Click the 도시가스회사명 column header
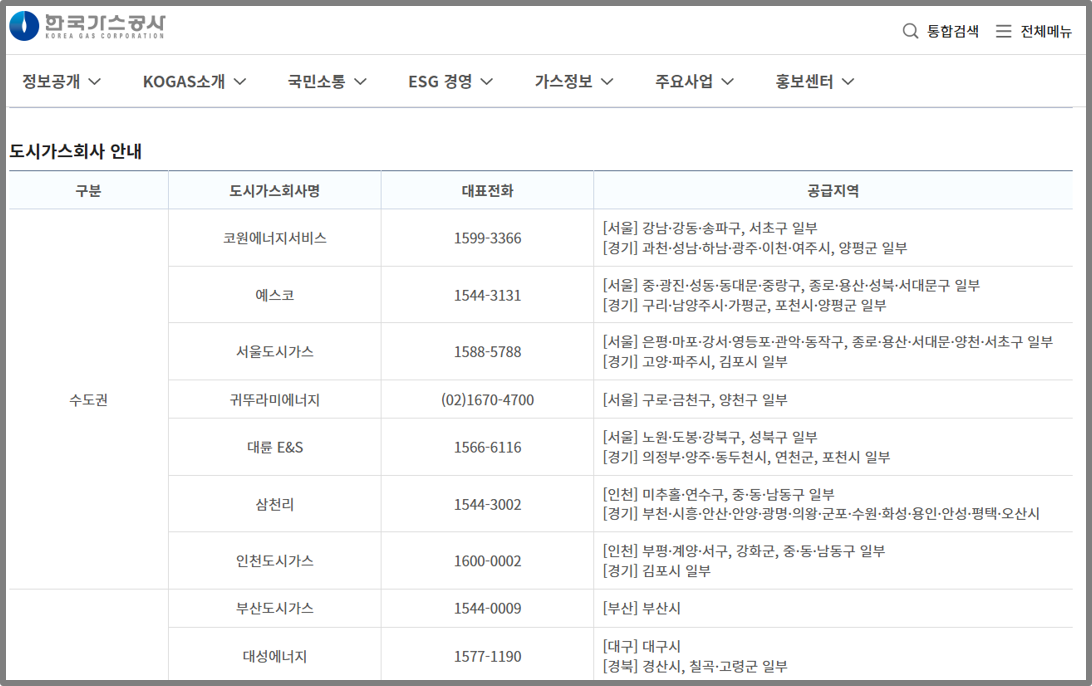The height and width of the screenshot is (686, 1092). pos(274,190)
